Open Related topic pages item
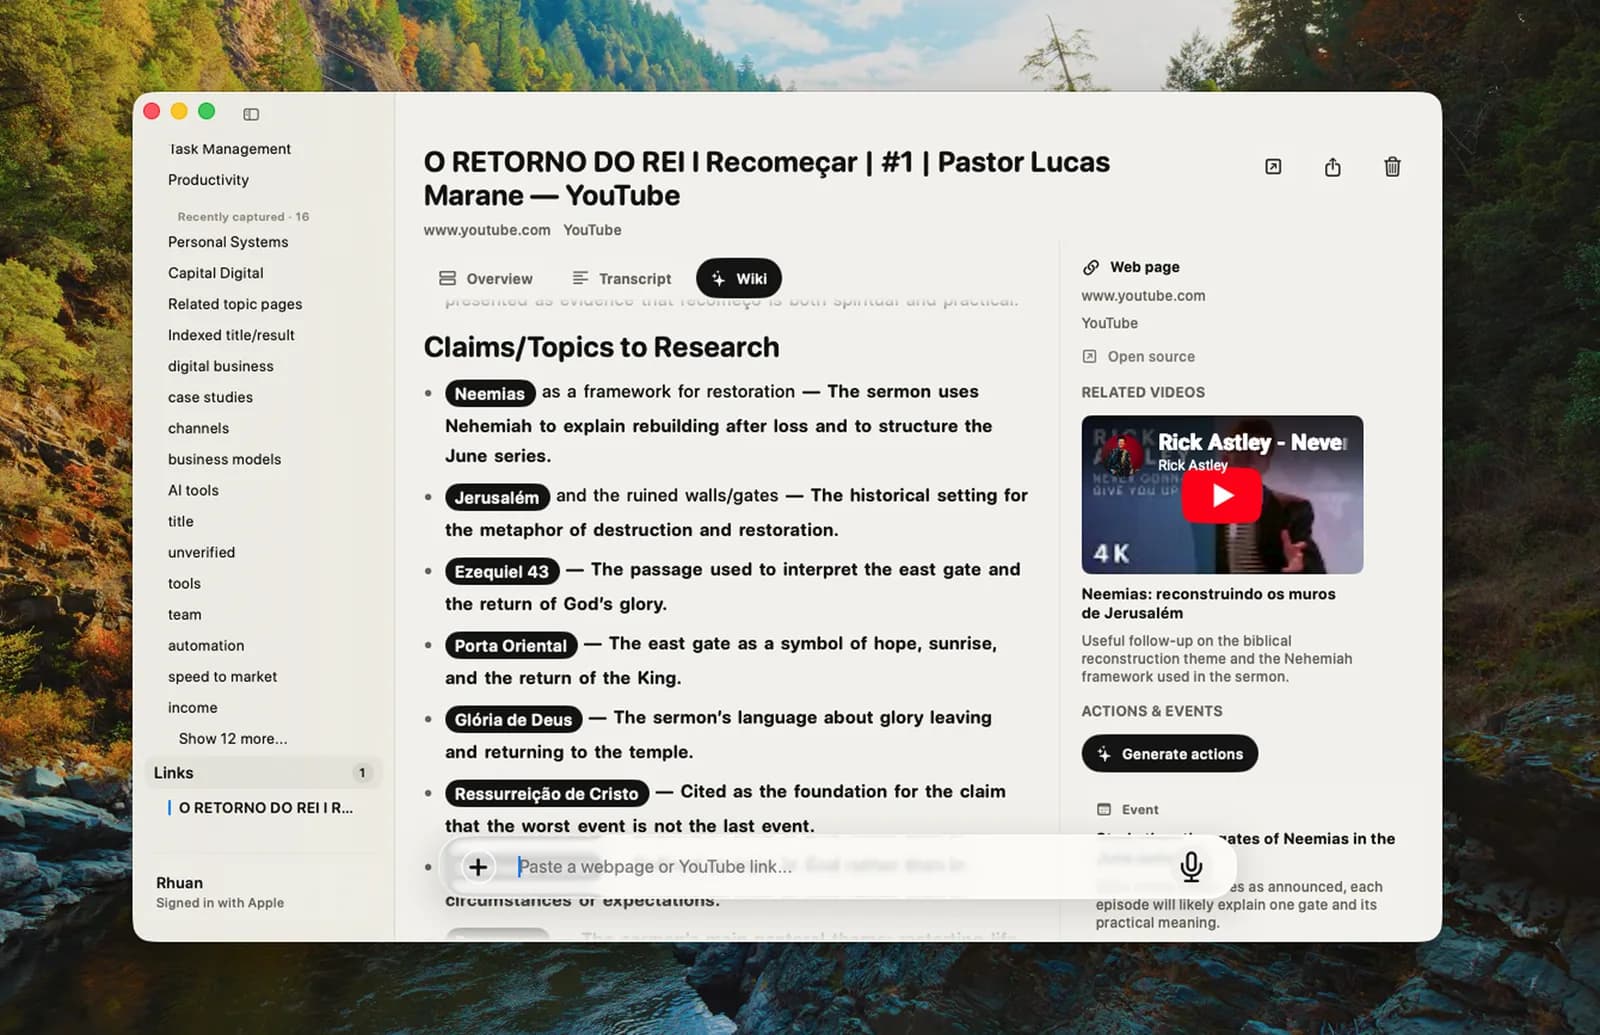 pyautogui.click(x=235, y=304)
